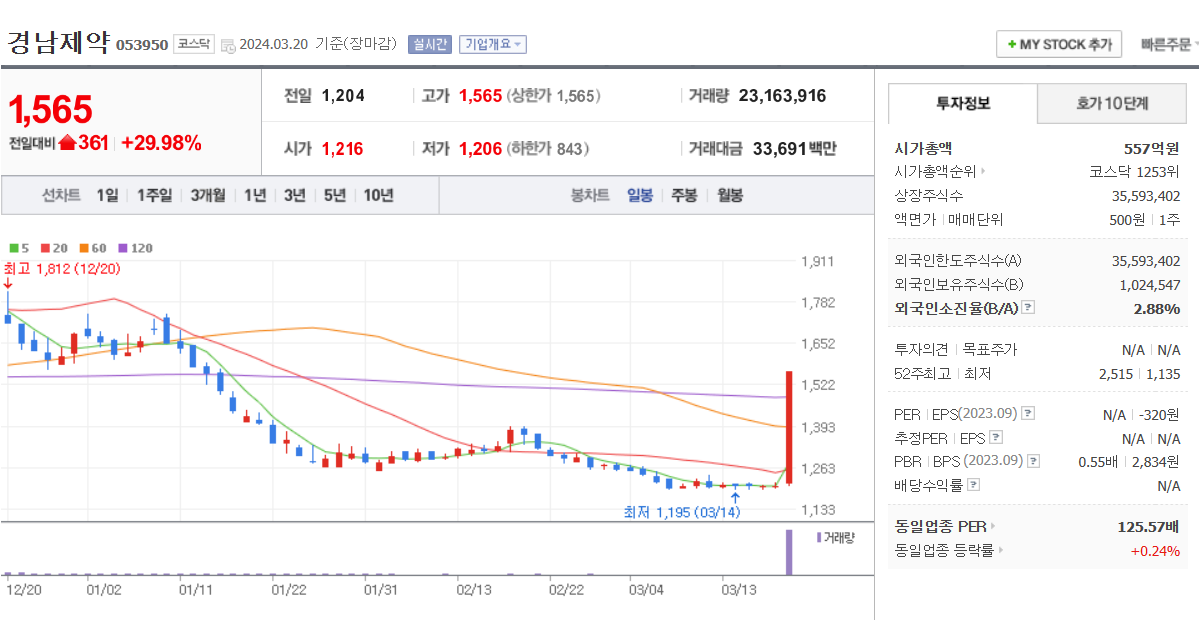
Task: Click the tall purple volume bar
Action: [x=789, y=551]
